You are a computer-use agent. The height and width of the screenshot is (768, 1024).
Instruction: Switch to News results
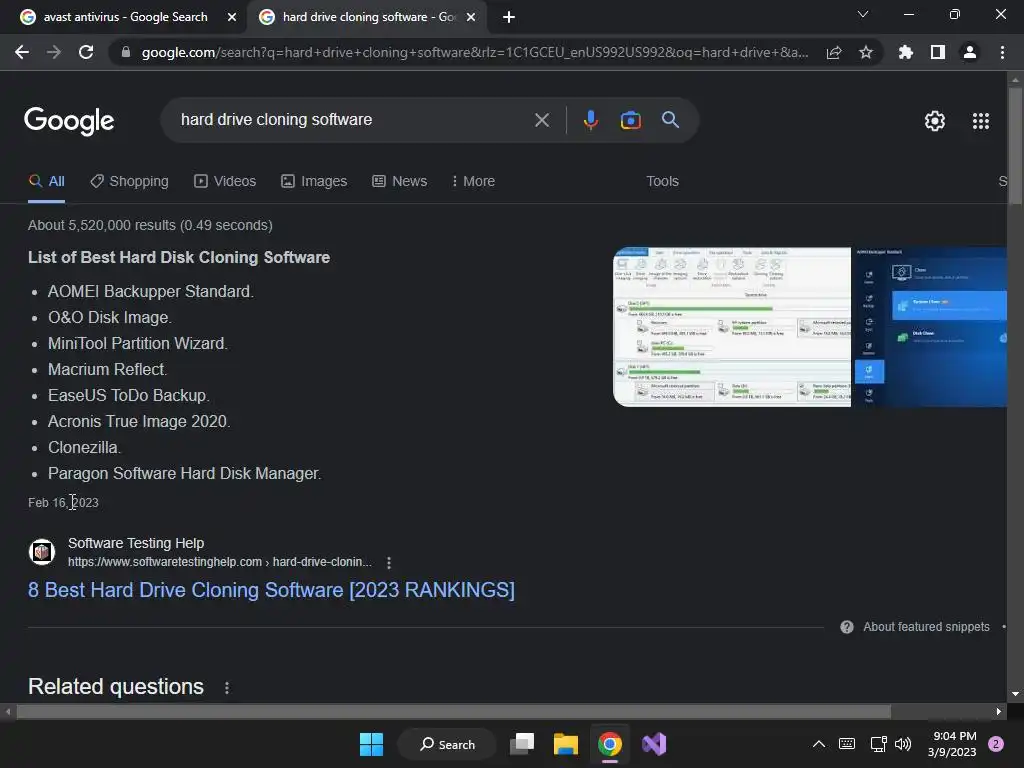400,182
